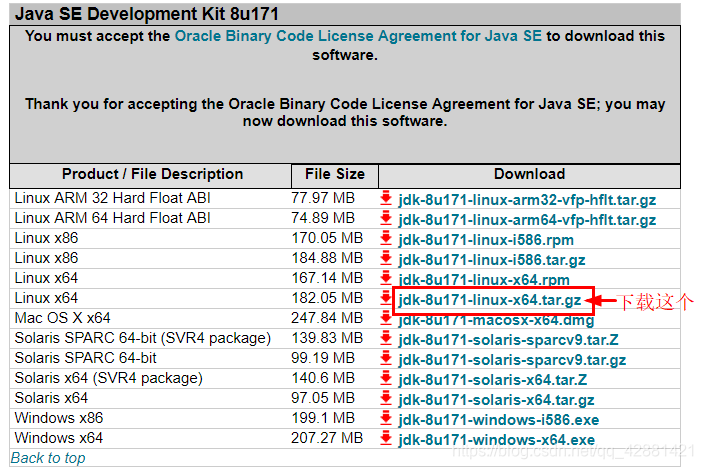Click download arrow icon beside jdk-8u171-linux-i586.tar.gz
Screen dimensions: 703x469
tap(386, 258)
